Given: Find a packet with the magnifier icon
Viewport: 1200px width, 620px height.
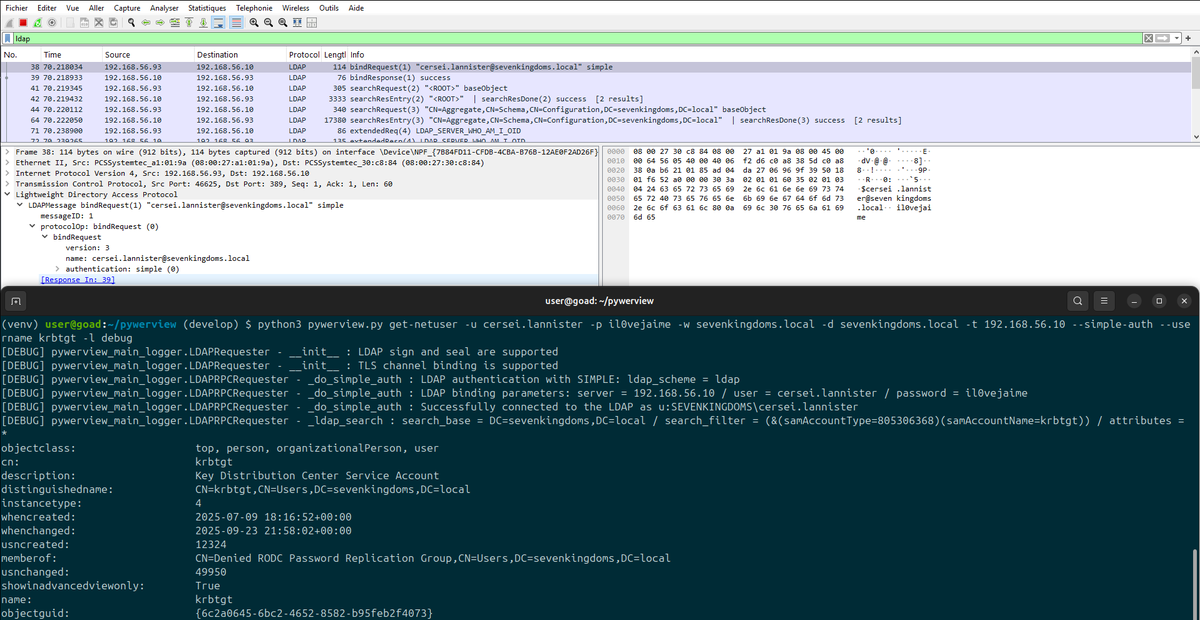Looking at the screenshot, I should coord(131,22).
